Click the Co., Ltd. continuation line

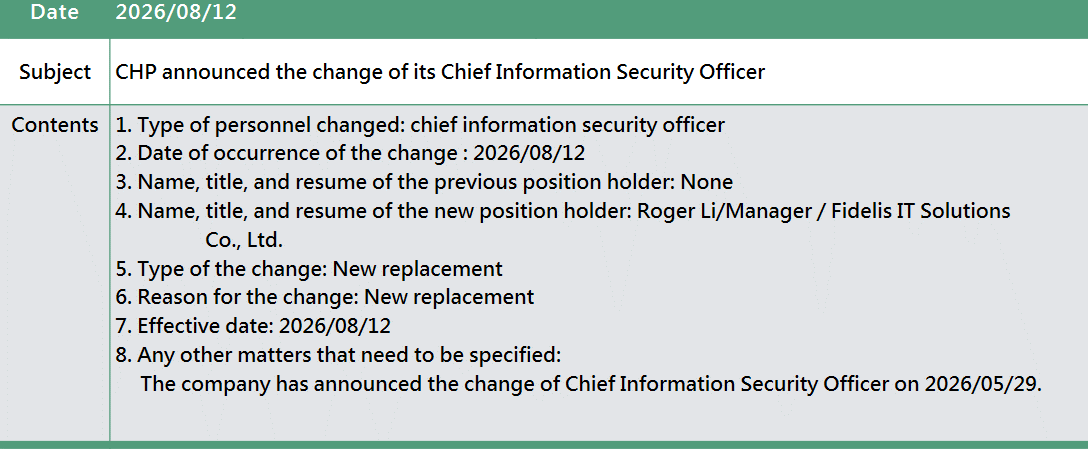click(x=244, y=240)
